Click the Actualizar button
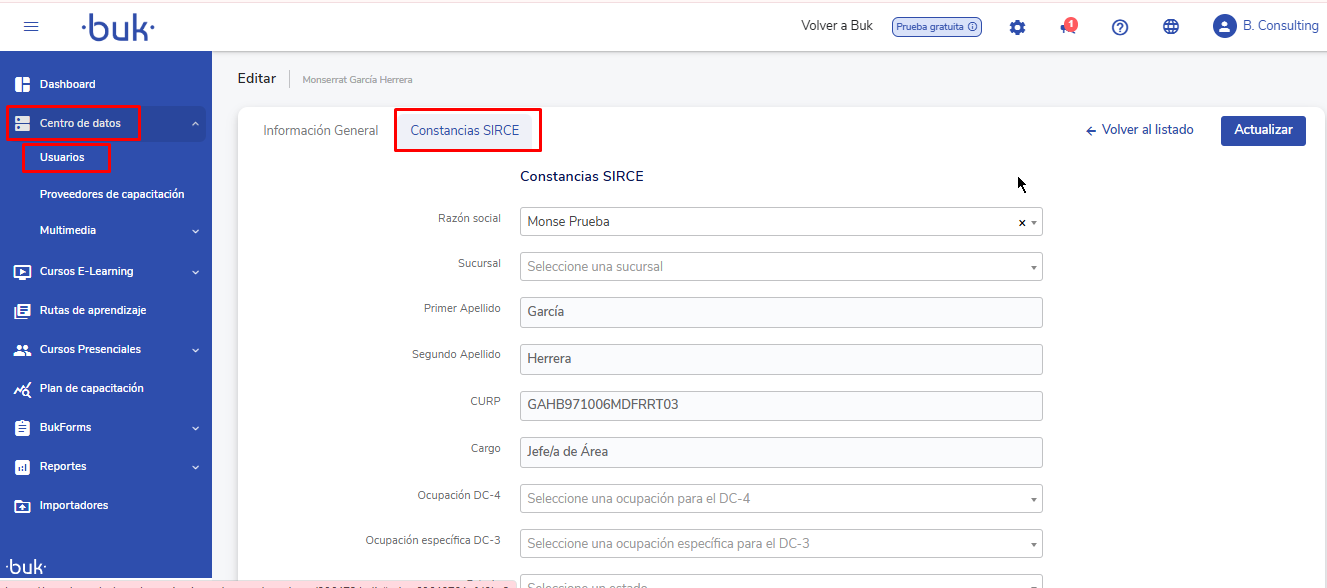 tap(1262, 131)
